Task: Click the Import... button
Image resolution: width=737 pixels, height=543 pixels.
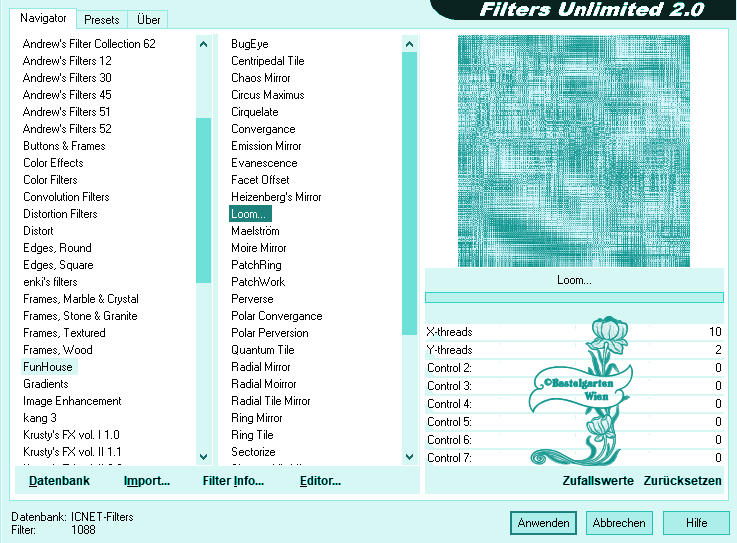Action: (x=147, y=480)
